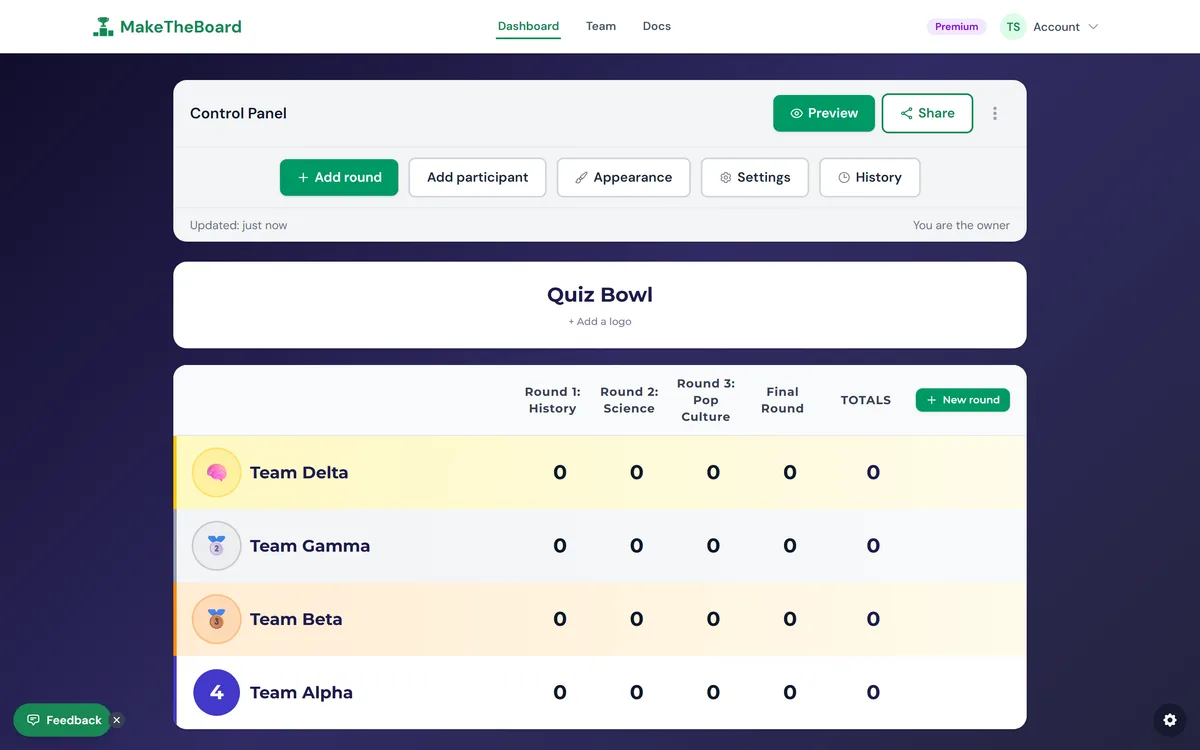Open the Feedback widget
Screen dimensions: 1200x750
[x=62, y=720]
